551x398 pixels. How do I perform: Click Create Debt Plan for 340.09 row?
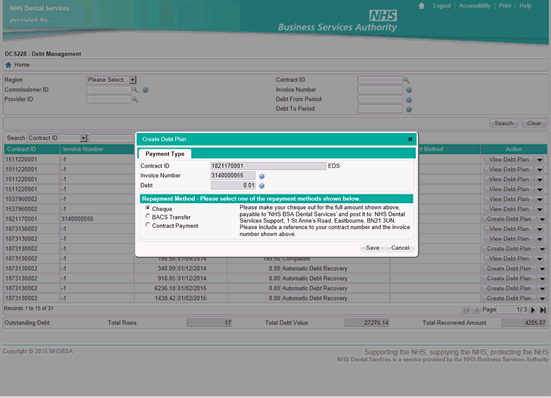509,268
